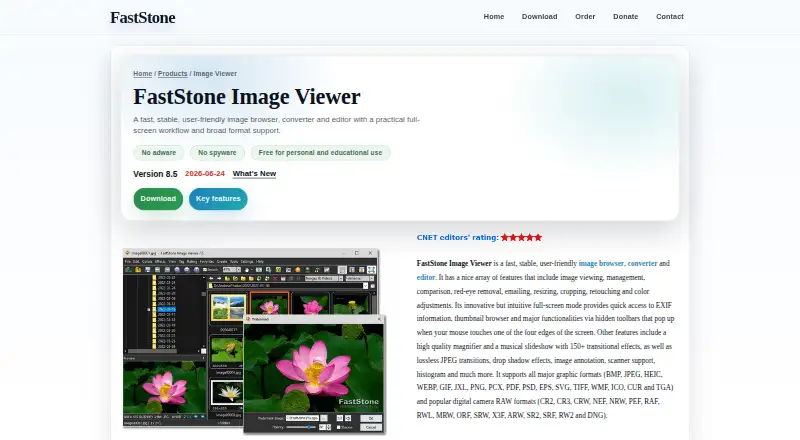Click the 'Image Viewer' breadcrumb text
This screenshot has width=800, height=440.
pos(215,74)
